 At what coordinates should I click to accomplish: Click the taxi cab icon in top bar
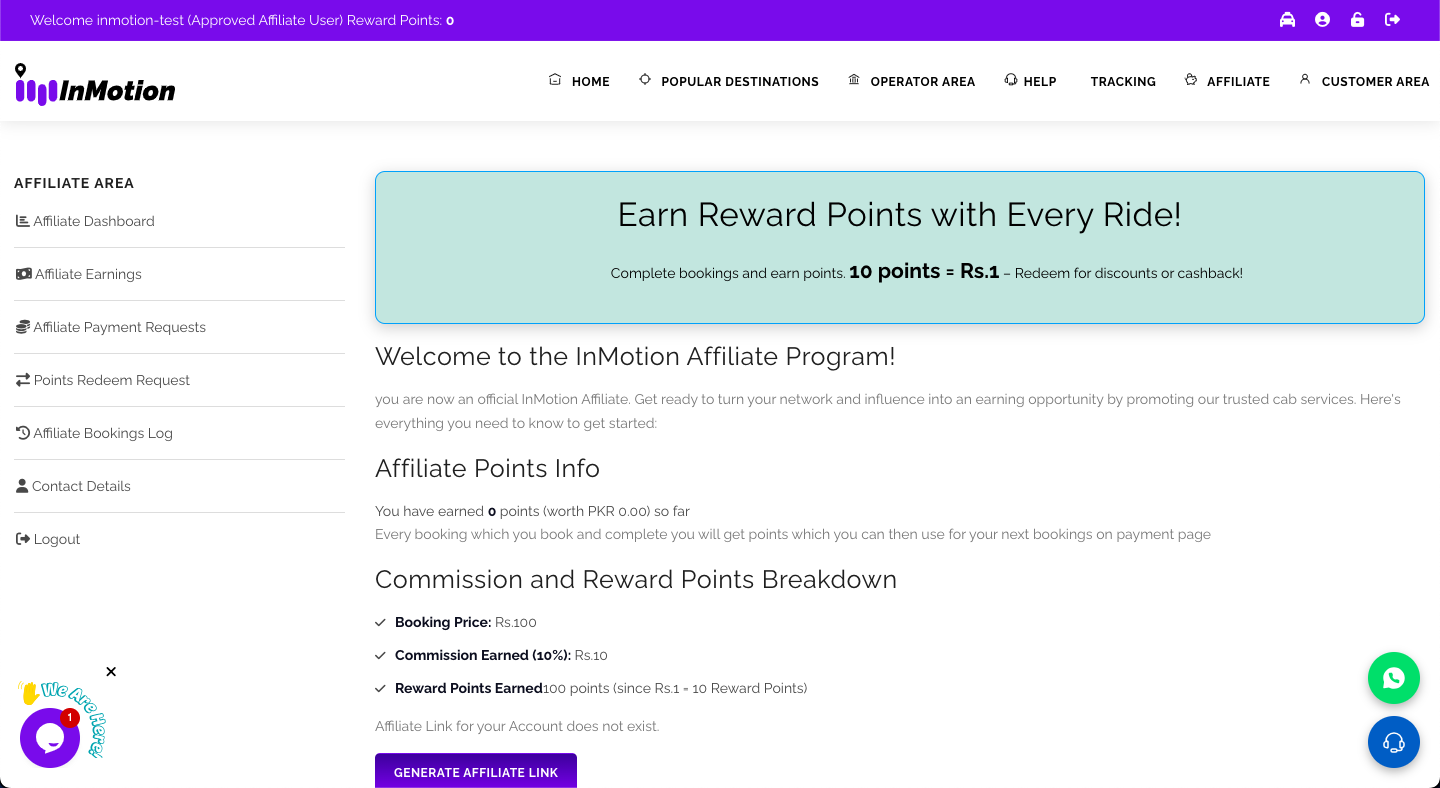pos(1287,20)
